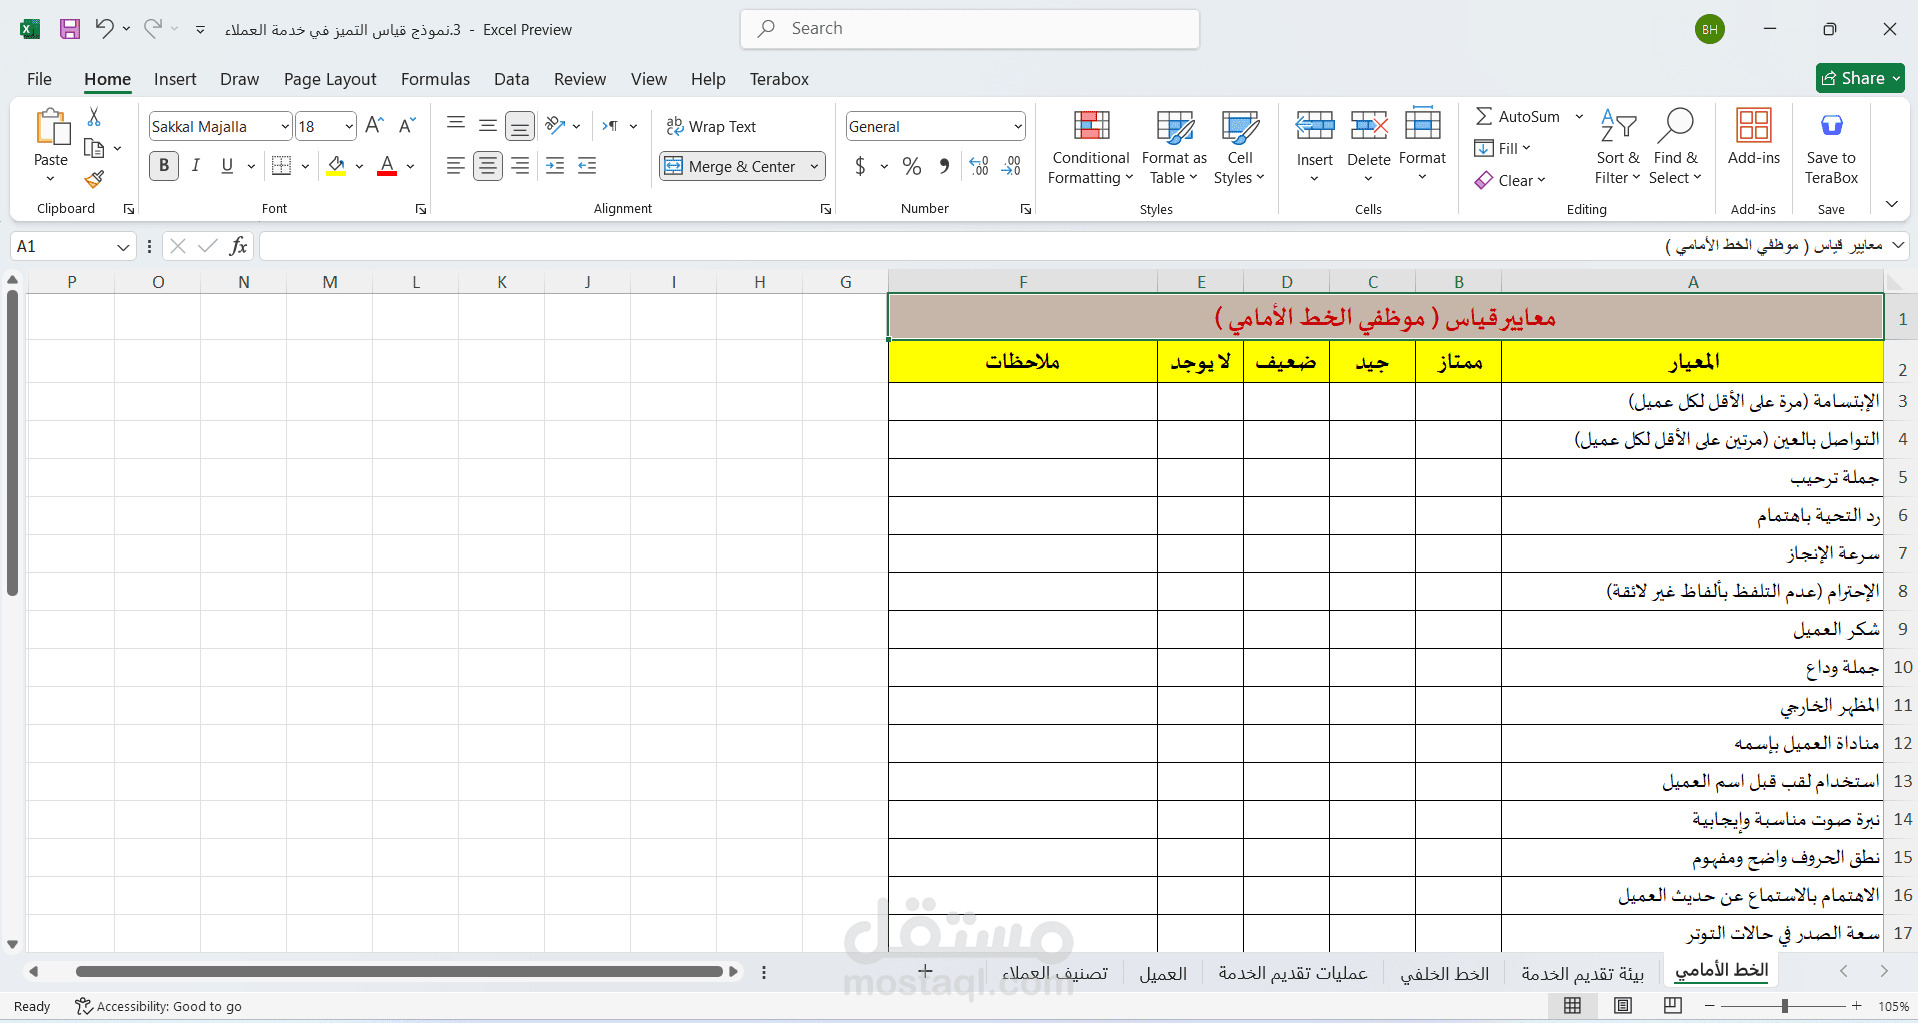
Task: Click the Copy icon
Action: point(94,148)
